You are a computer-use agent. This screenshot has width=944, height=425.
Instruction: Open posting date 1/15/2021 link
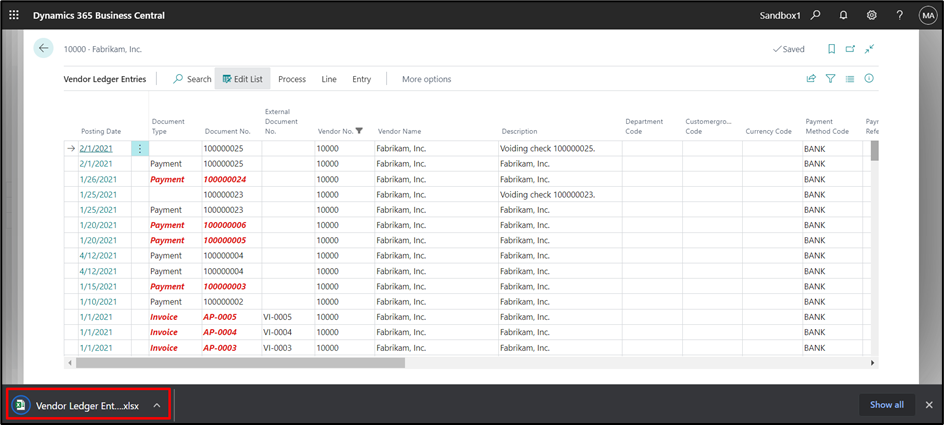(x=98, y=286)
